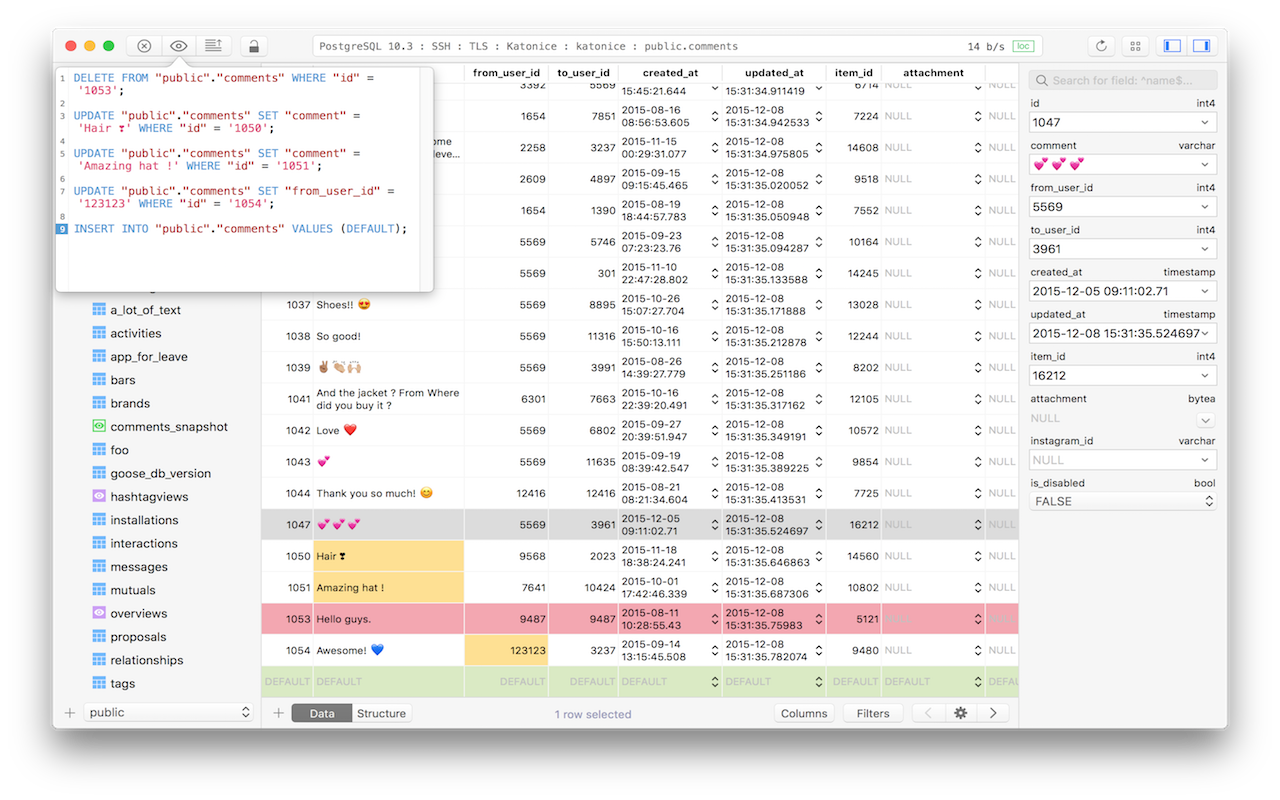Preview pending changes using the eye icon
1280x800 pixels.
(x=178, y=45)
